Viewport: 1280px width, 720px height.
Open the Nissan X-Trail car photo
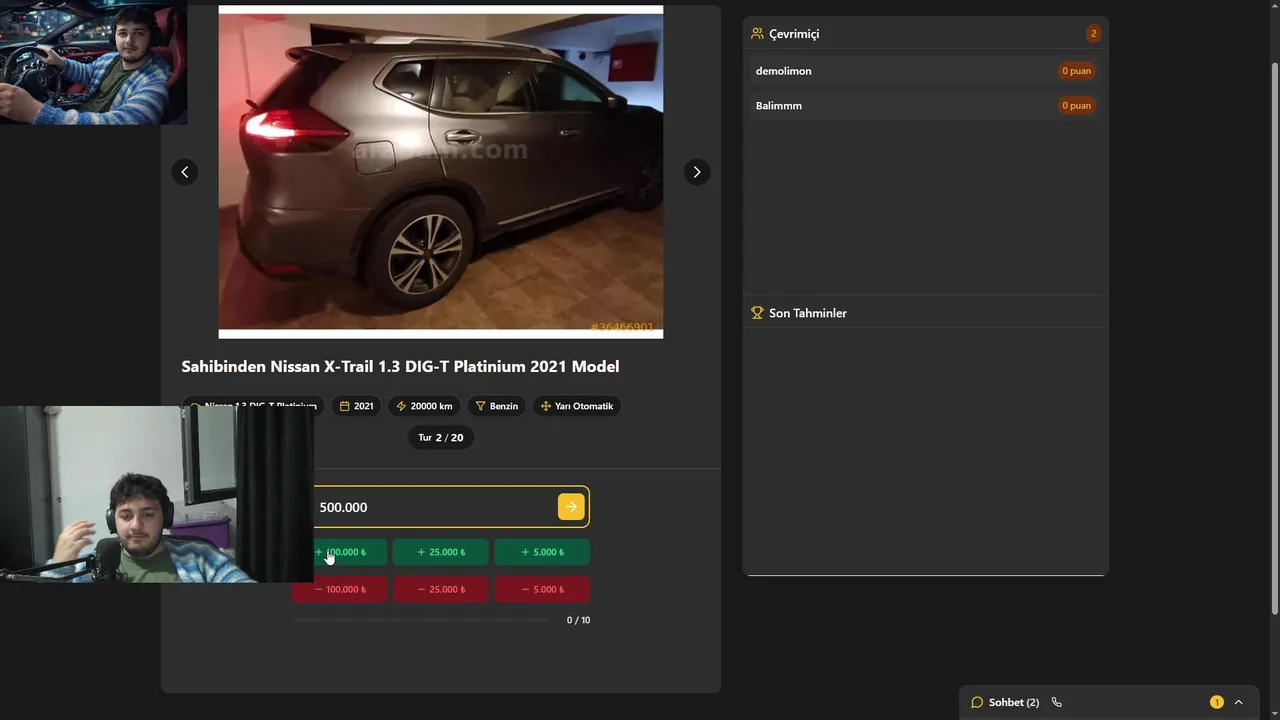tap(440, 172)
